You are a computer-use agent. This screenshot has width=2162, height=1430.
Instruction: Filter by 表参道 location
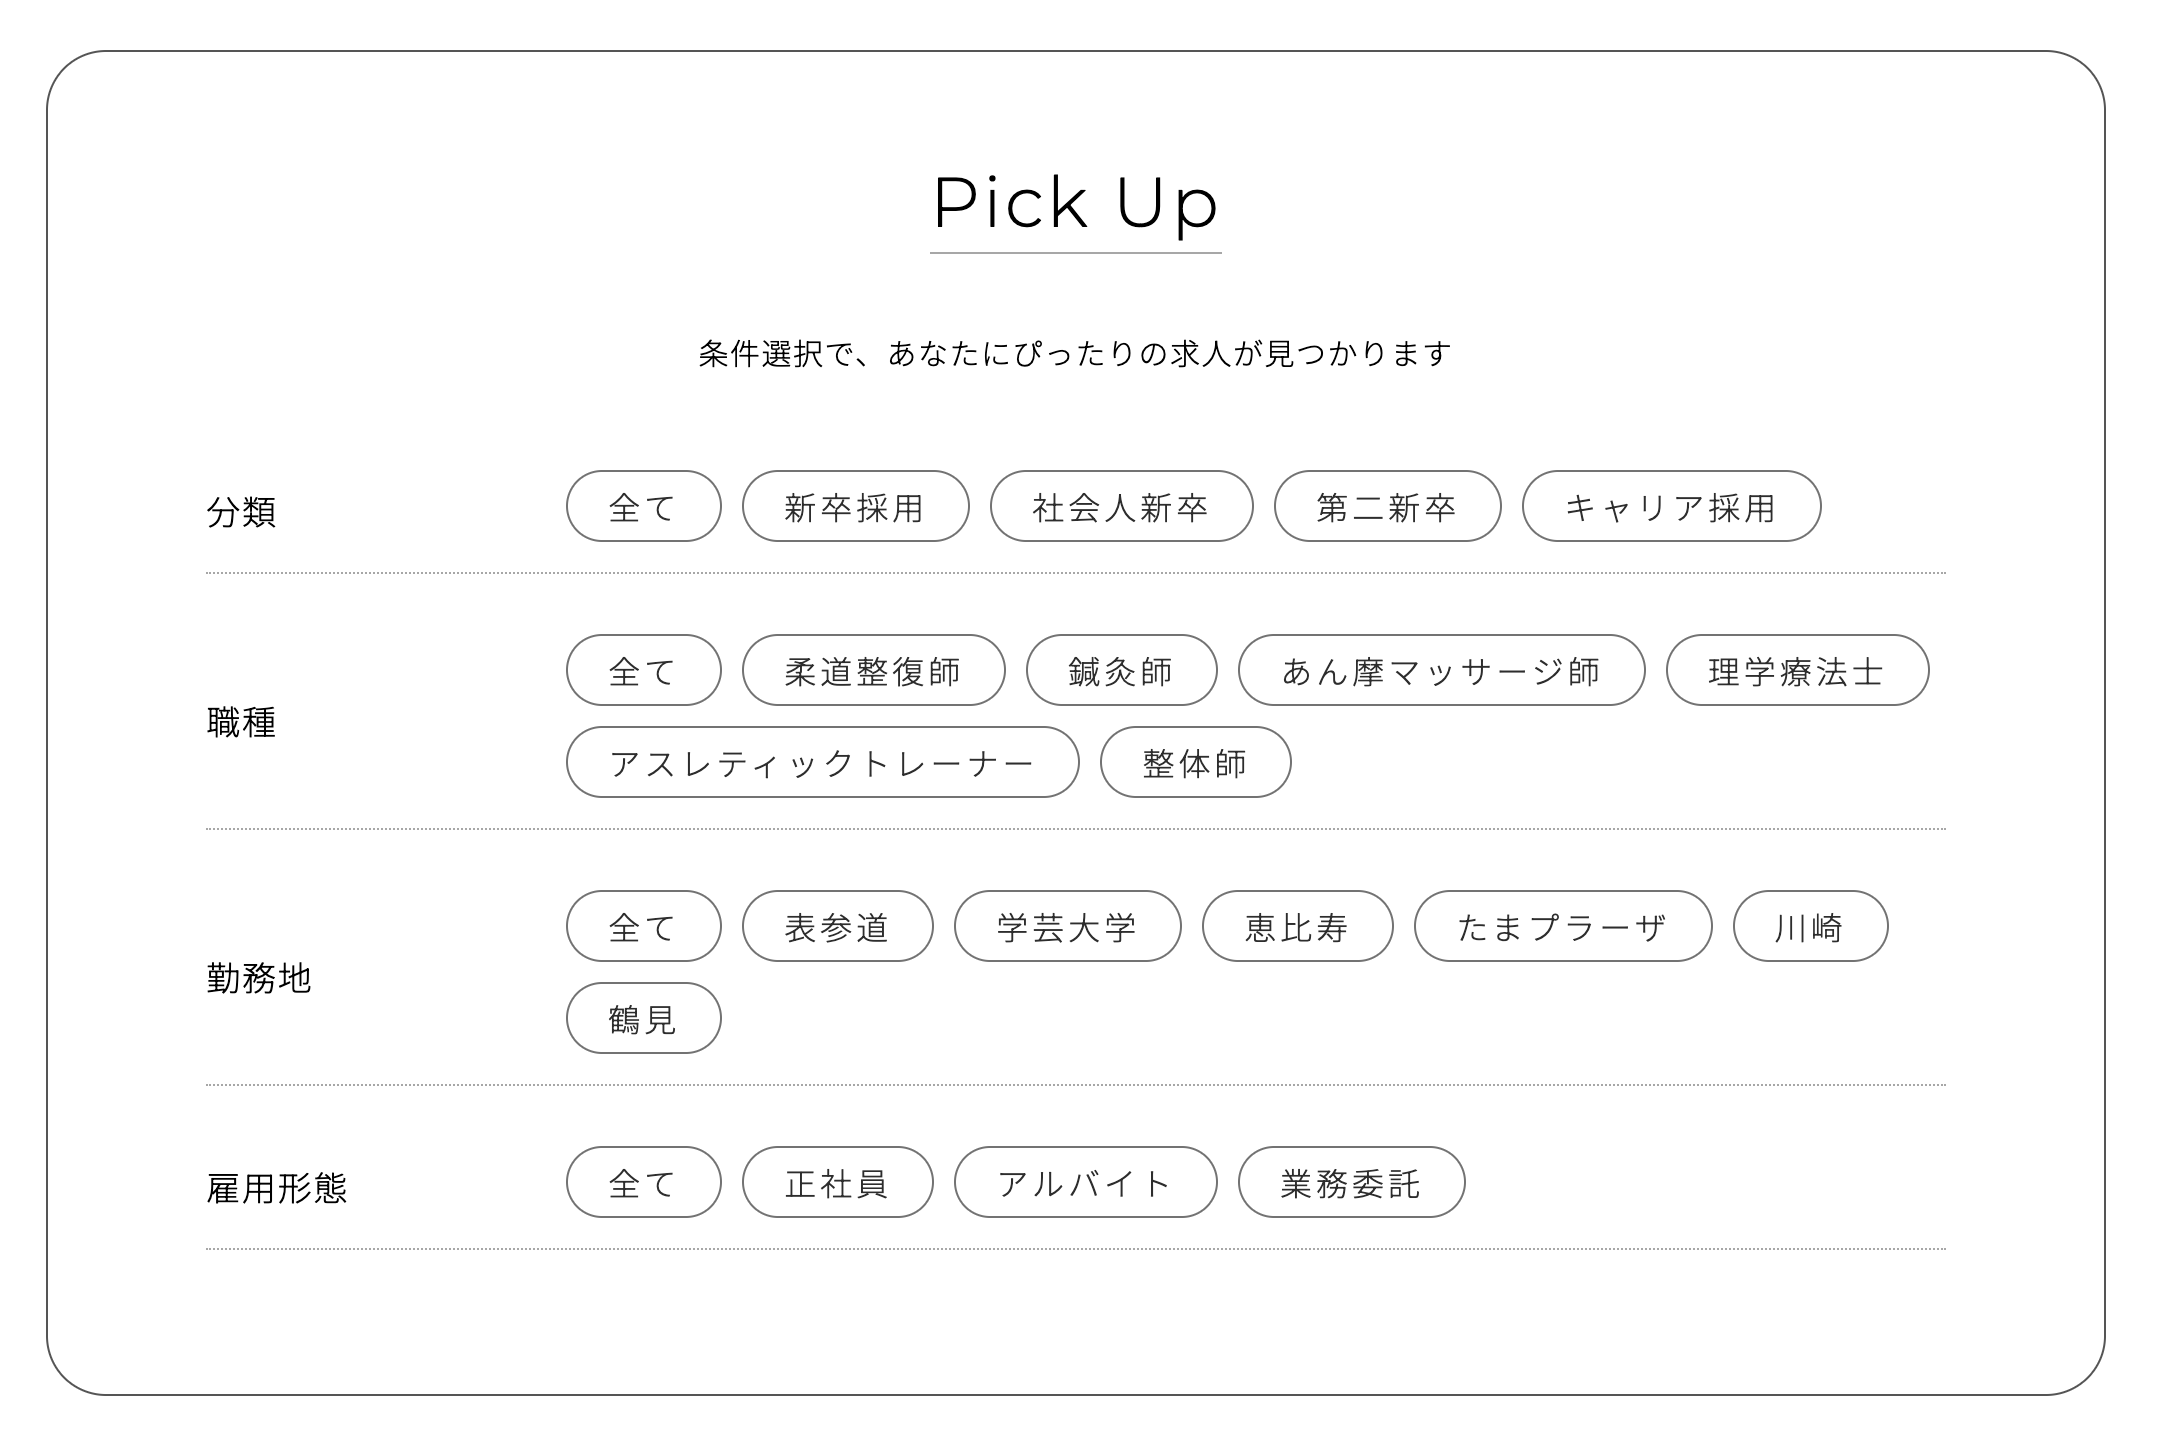(837, 927)
